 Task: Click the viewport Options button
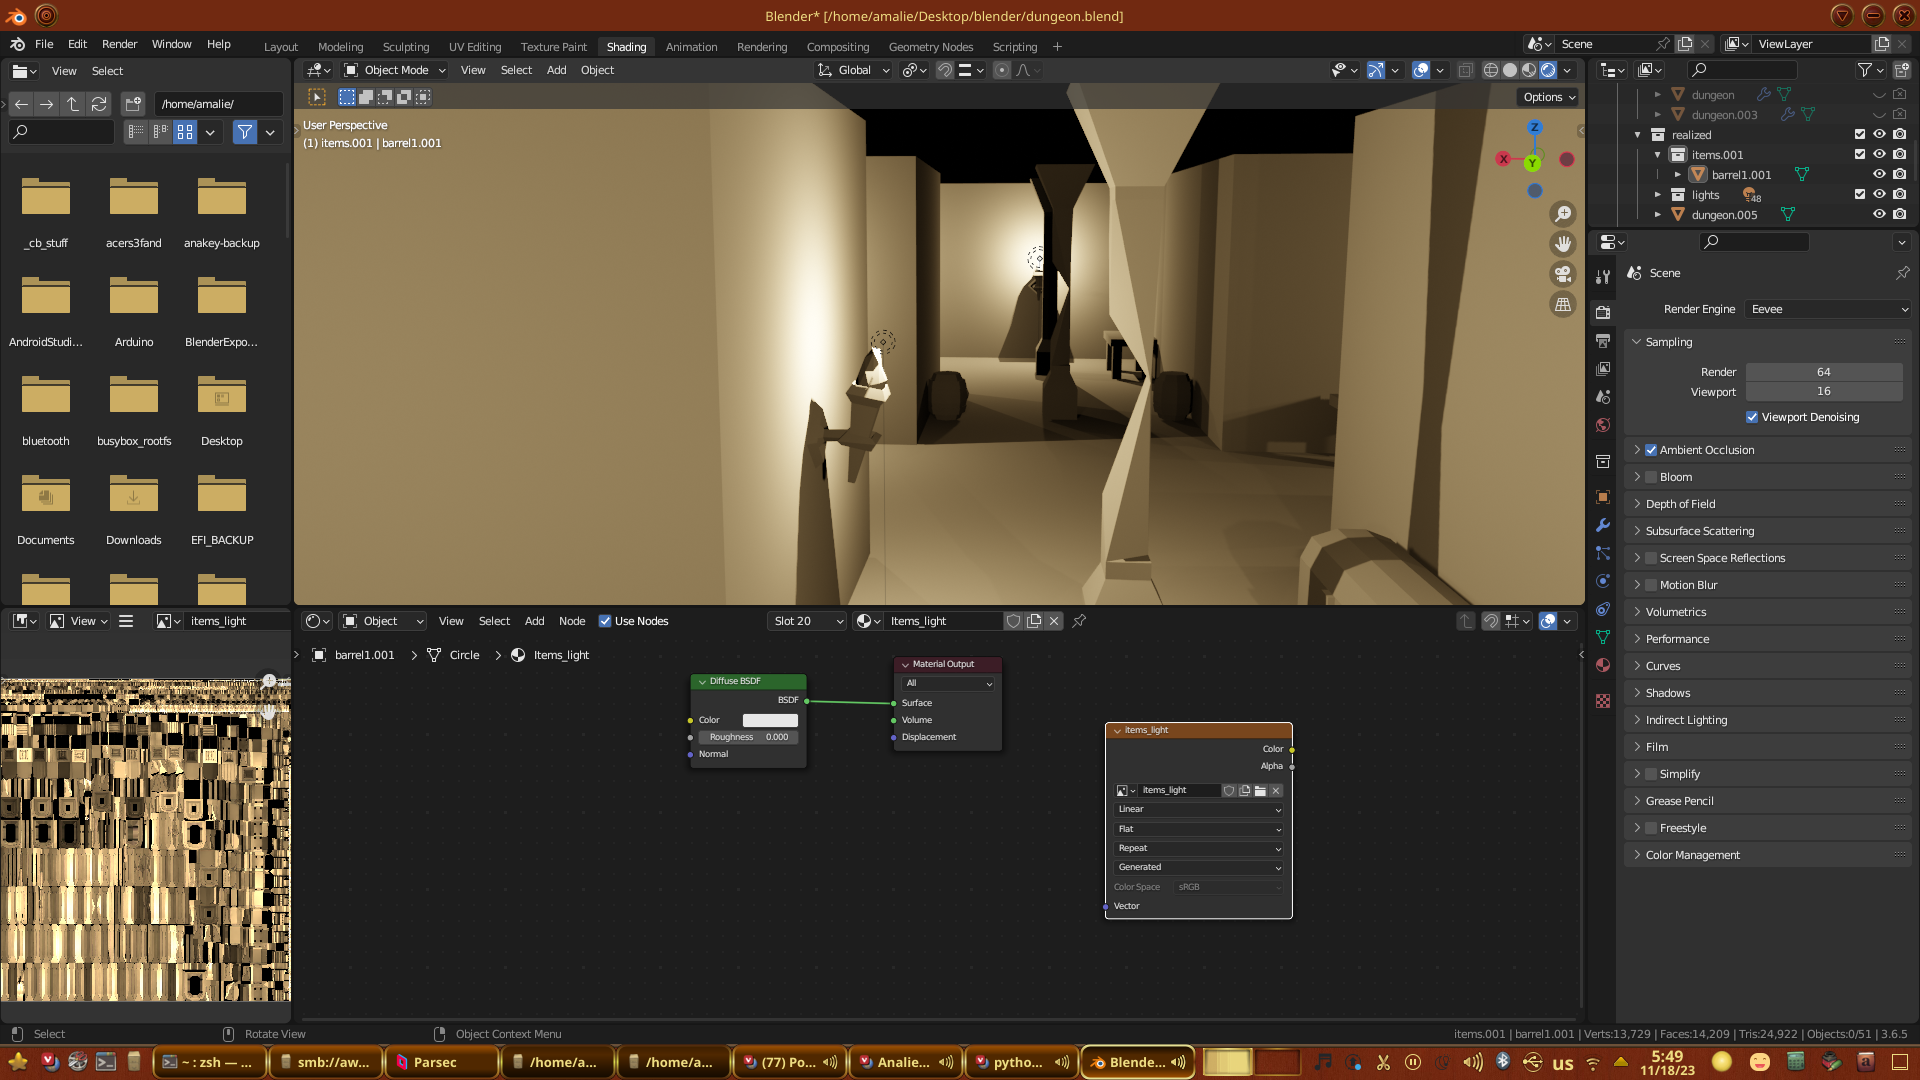[x=1549, y=97]
